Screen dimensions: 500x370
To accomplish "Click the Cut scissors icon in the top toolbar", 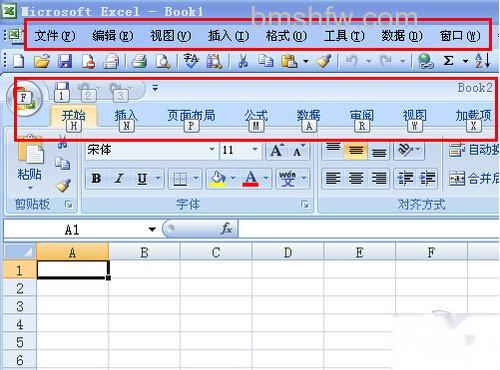I will coord(243,61).
